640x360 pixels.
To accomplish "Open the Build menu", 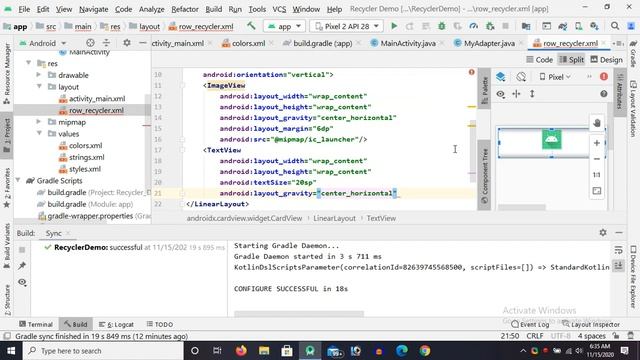I will click(x=213, y=9).
